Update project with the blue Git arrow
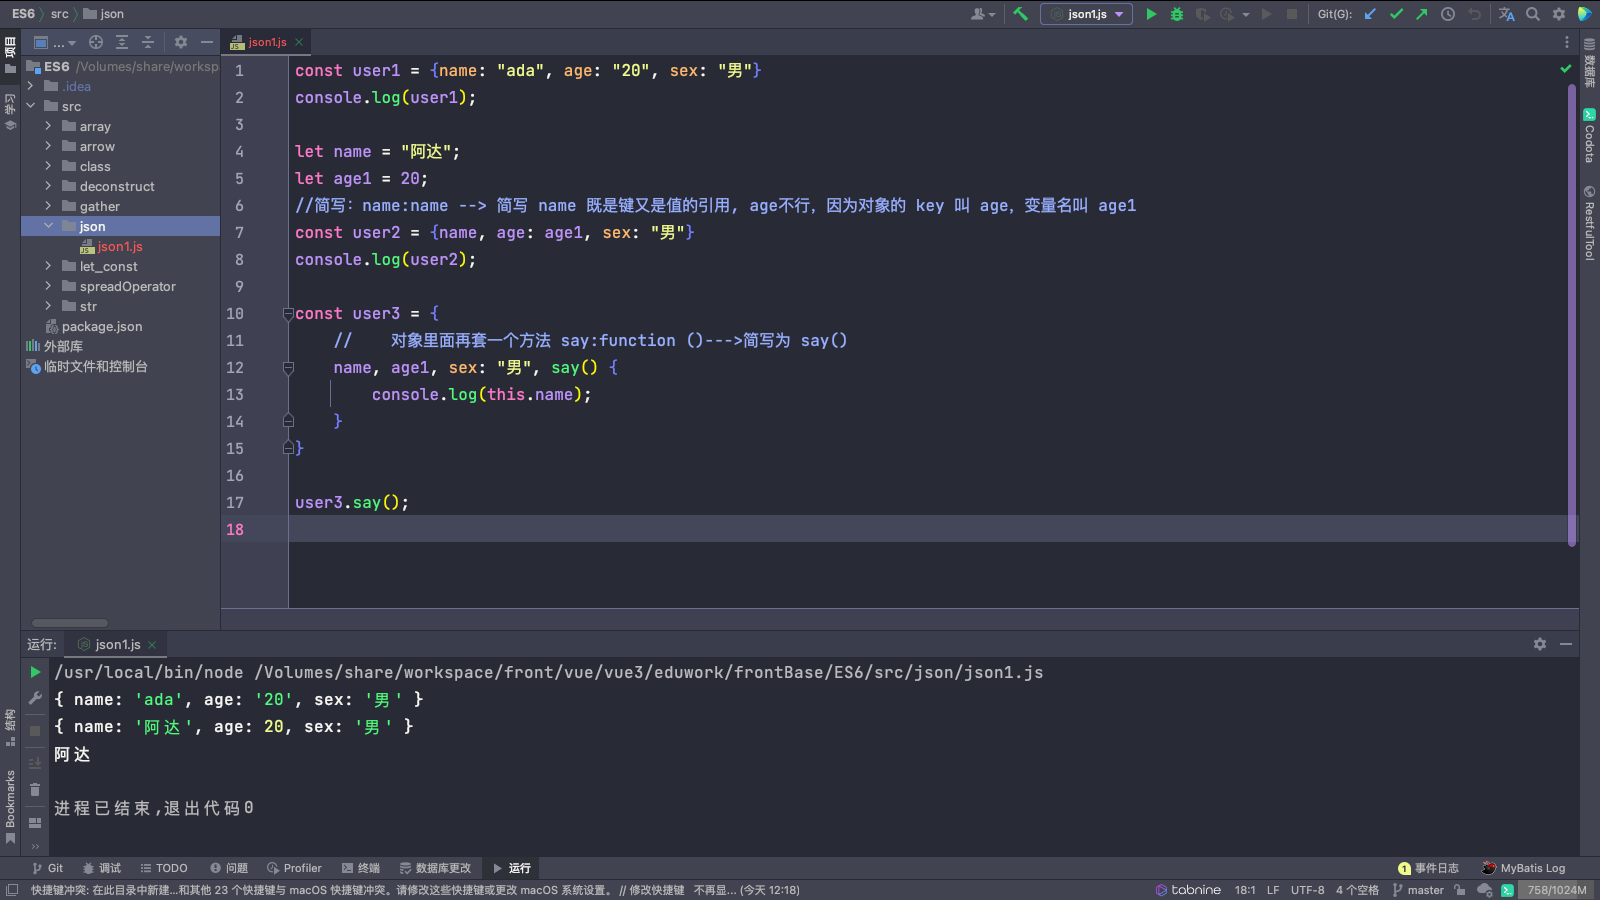 (1370, 14)
